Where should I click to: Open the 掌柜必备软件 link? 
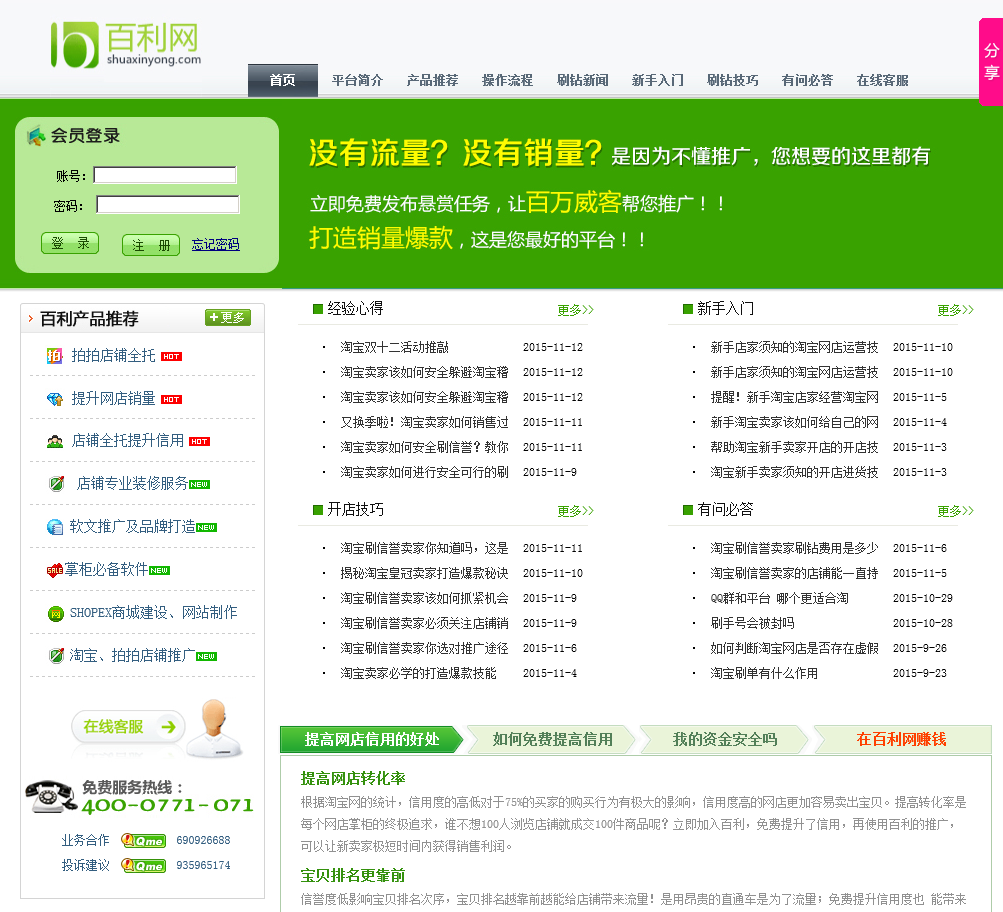click(106, 569)
